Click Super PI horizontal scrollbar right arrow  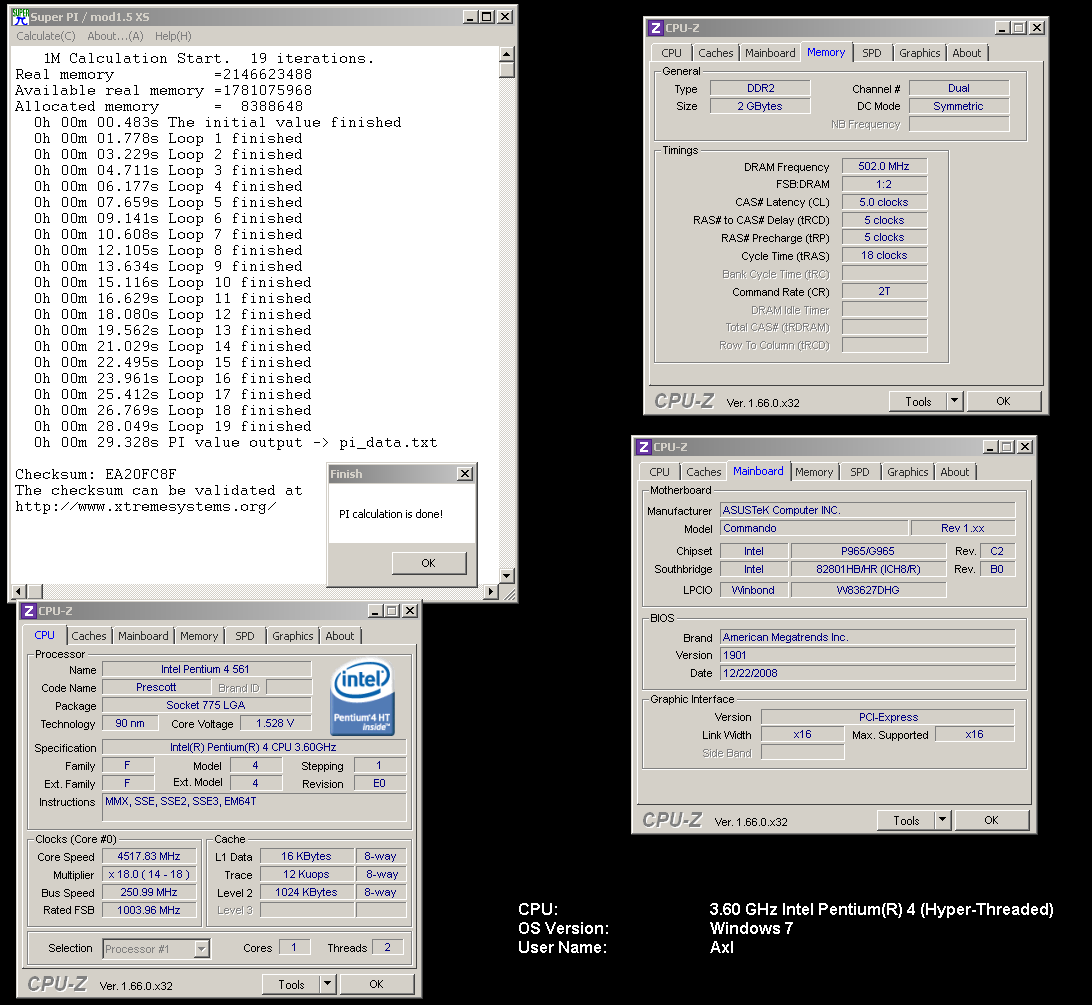point(490,591)
